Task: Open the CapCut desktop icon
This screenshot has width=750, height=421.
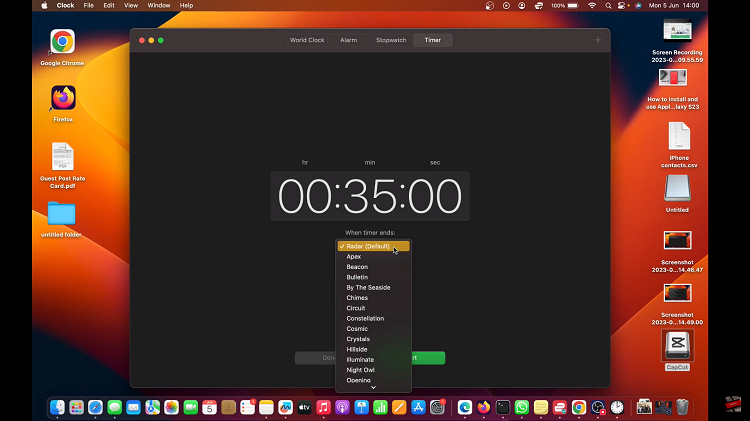Action: (677, 345)
